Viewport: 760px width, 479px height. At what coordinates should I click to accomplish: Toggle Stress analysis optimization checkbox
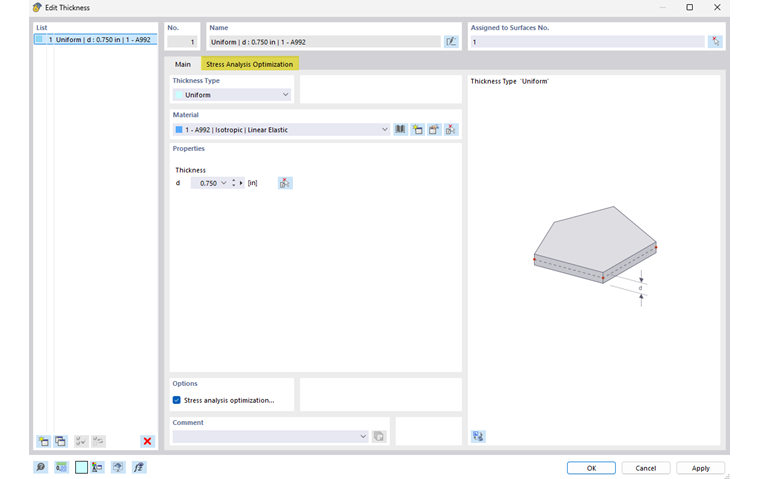176,400
